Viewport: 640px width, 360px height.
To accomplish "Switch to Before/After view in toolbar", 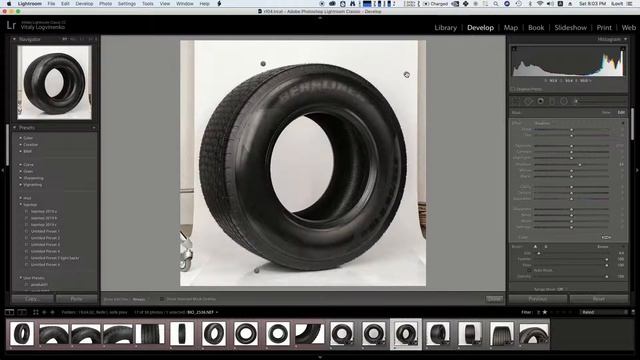I will [22, 312].
